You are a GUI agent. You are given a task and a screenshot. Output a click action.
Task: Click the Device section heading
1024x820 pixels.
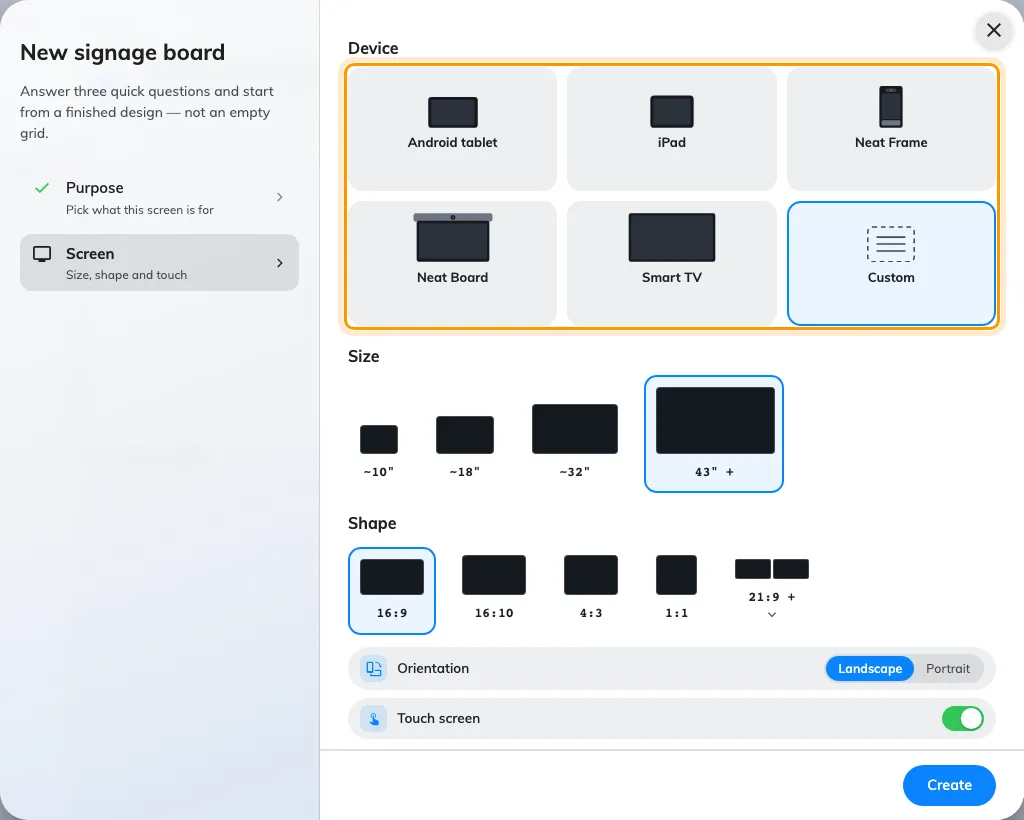(x=373, y=48)
